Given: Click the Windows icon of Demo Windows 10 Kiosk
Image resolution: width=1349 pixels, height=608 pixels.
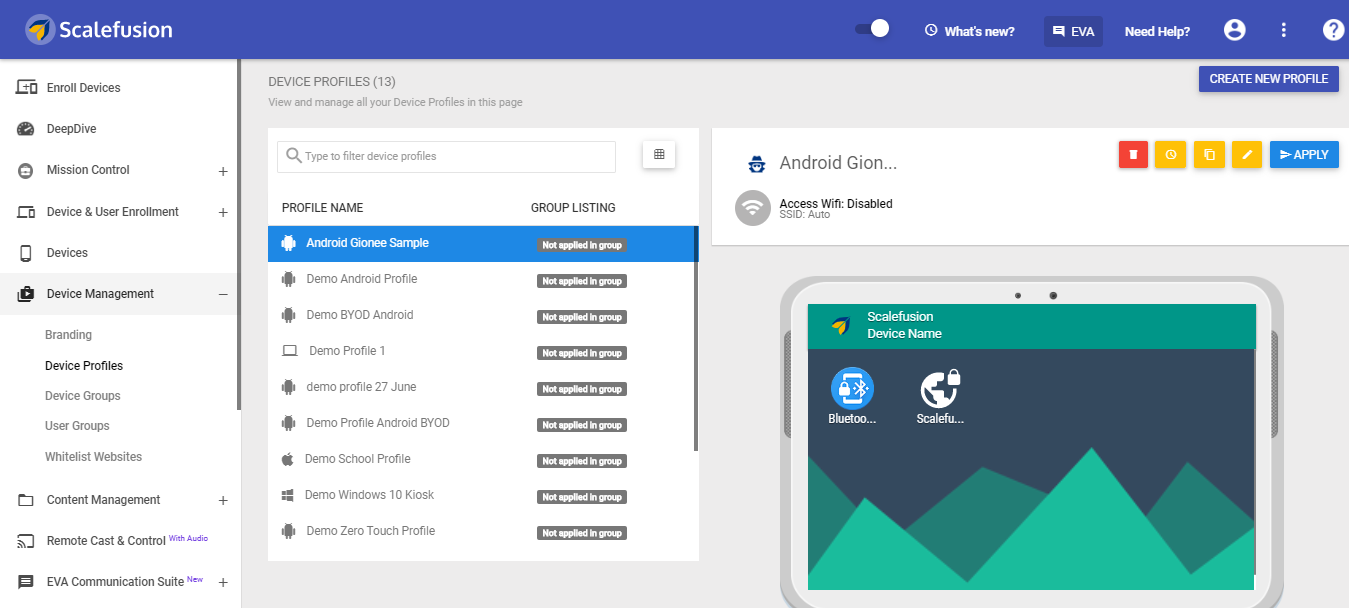Looking at the screenshot, I should (x=288, y=495).
